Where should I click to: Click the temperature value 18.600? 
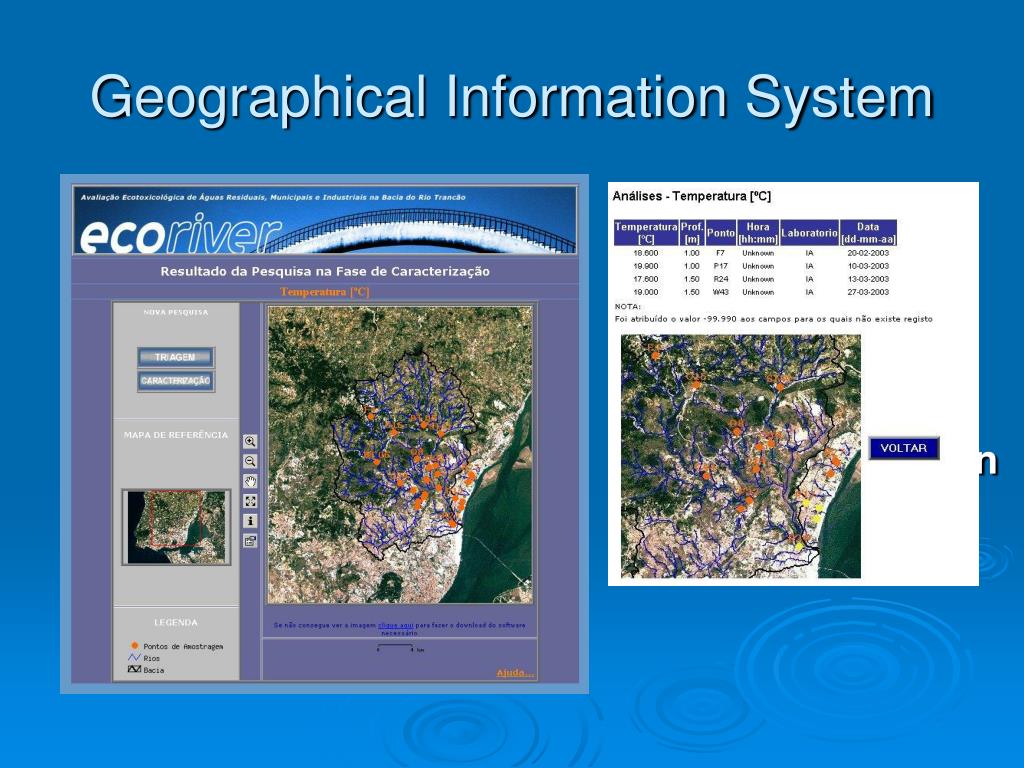coord(646,253)
